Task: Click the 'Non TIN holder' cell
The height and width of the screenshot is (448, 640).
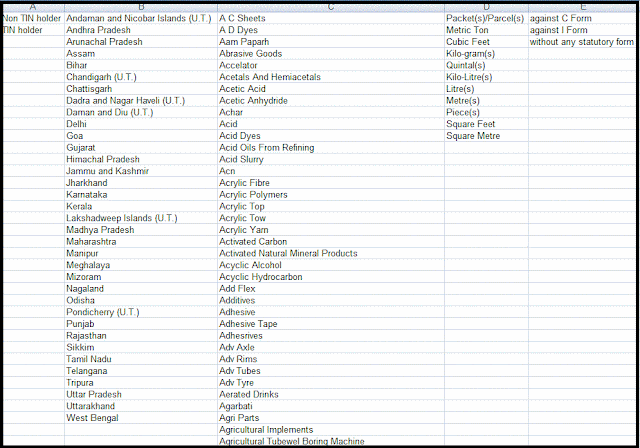Action: [33, 18]
